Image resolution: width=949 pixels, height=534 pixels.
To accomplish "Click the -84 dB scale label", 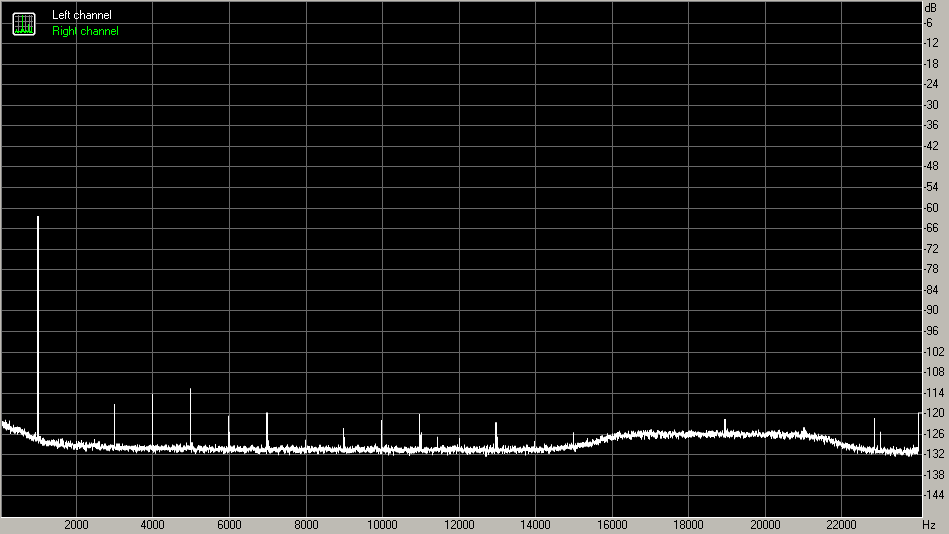I will pos(931,290).
